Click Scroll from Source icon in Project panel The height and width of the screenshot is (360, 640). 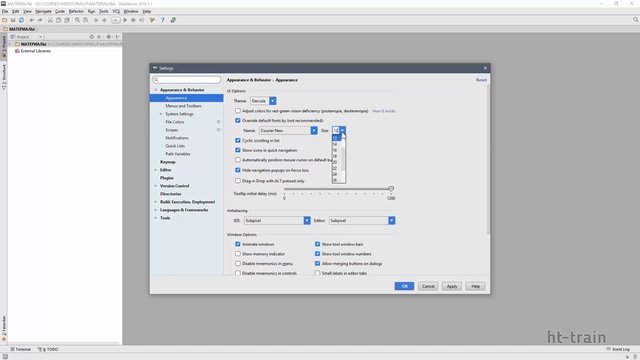tap(91, 37)
